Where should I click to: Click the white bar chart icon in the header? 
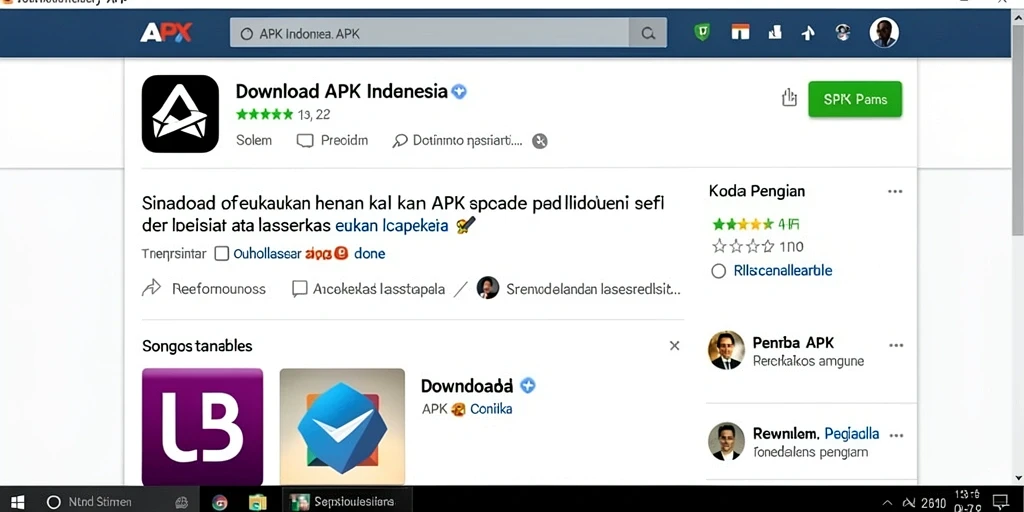pyautogui.click(x=775, y=31)
